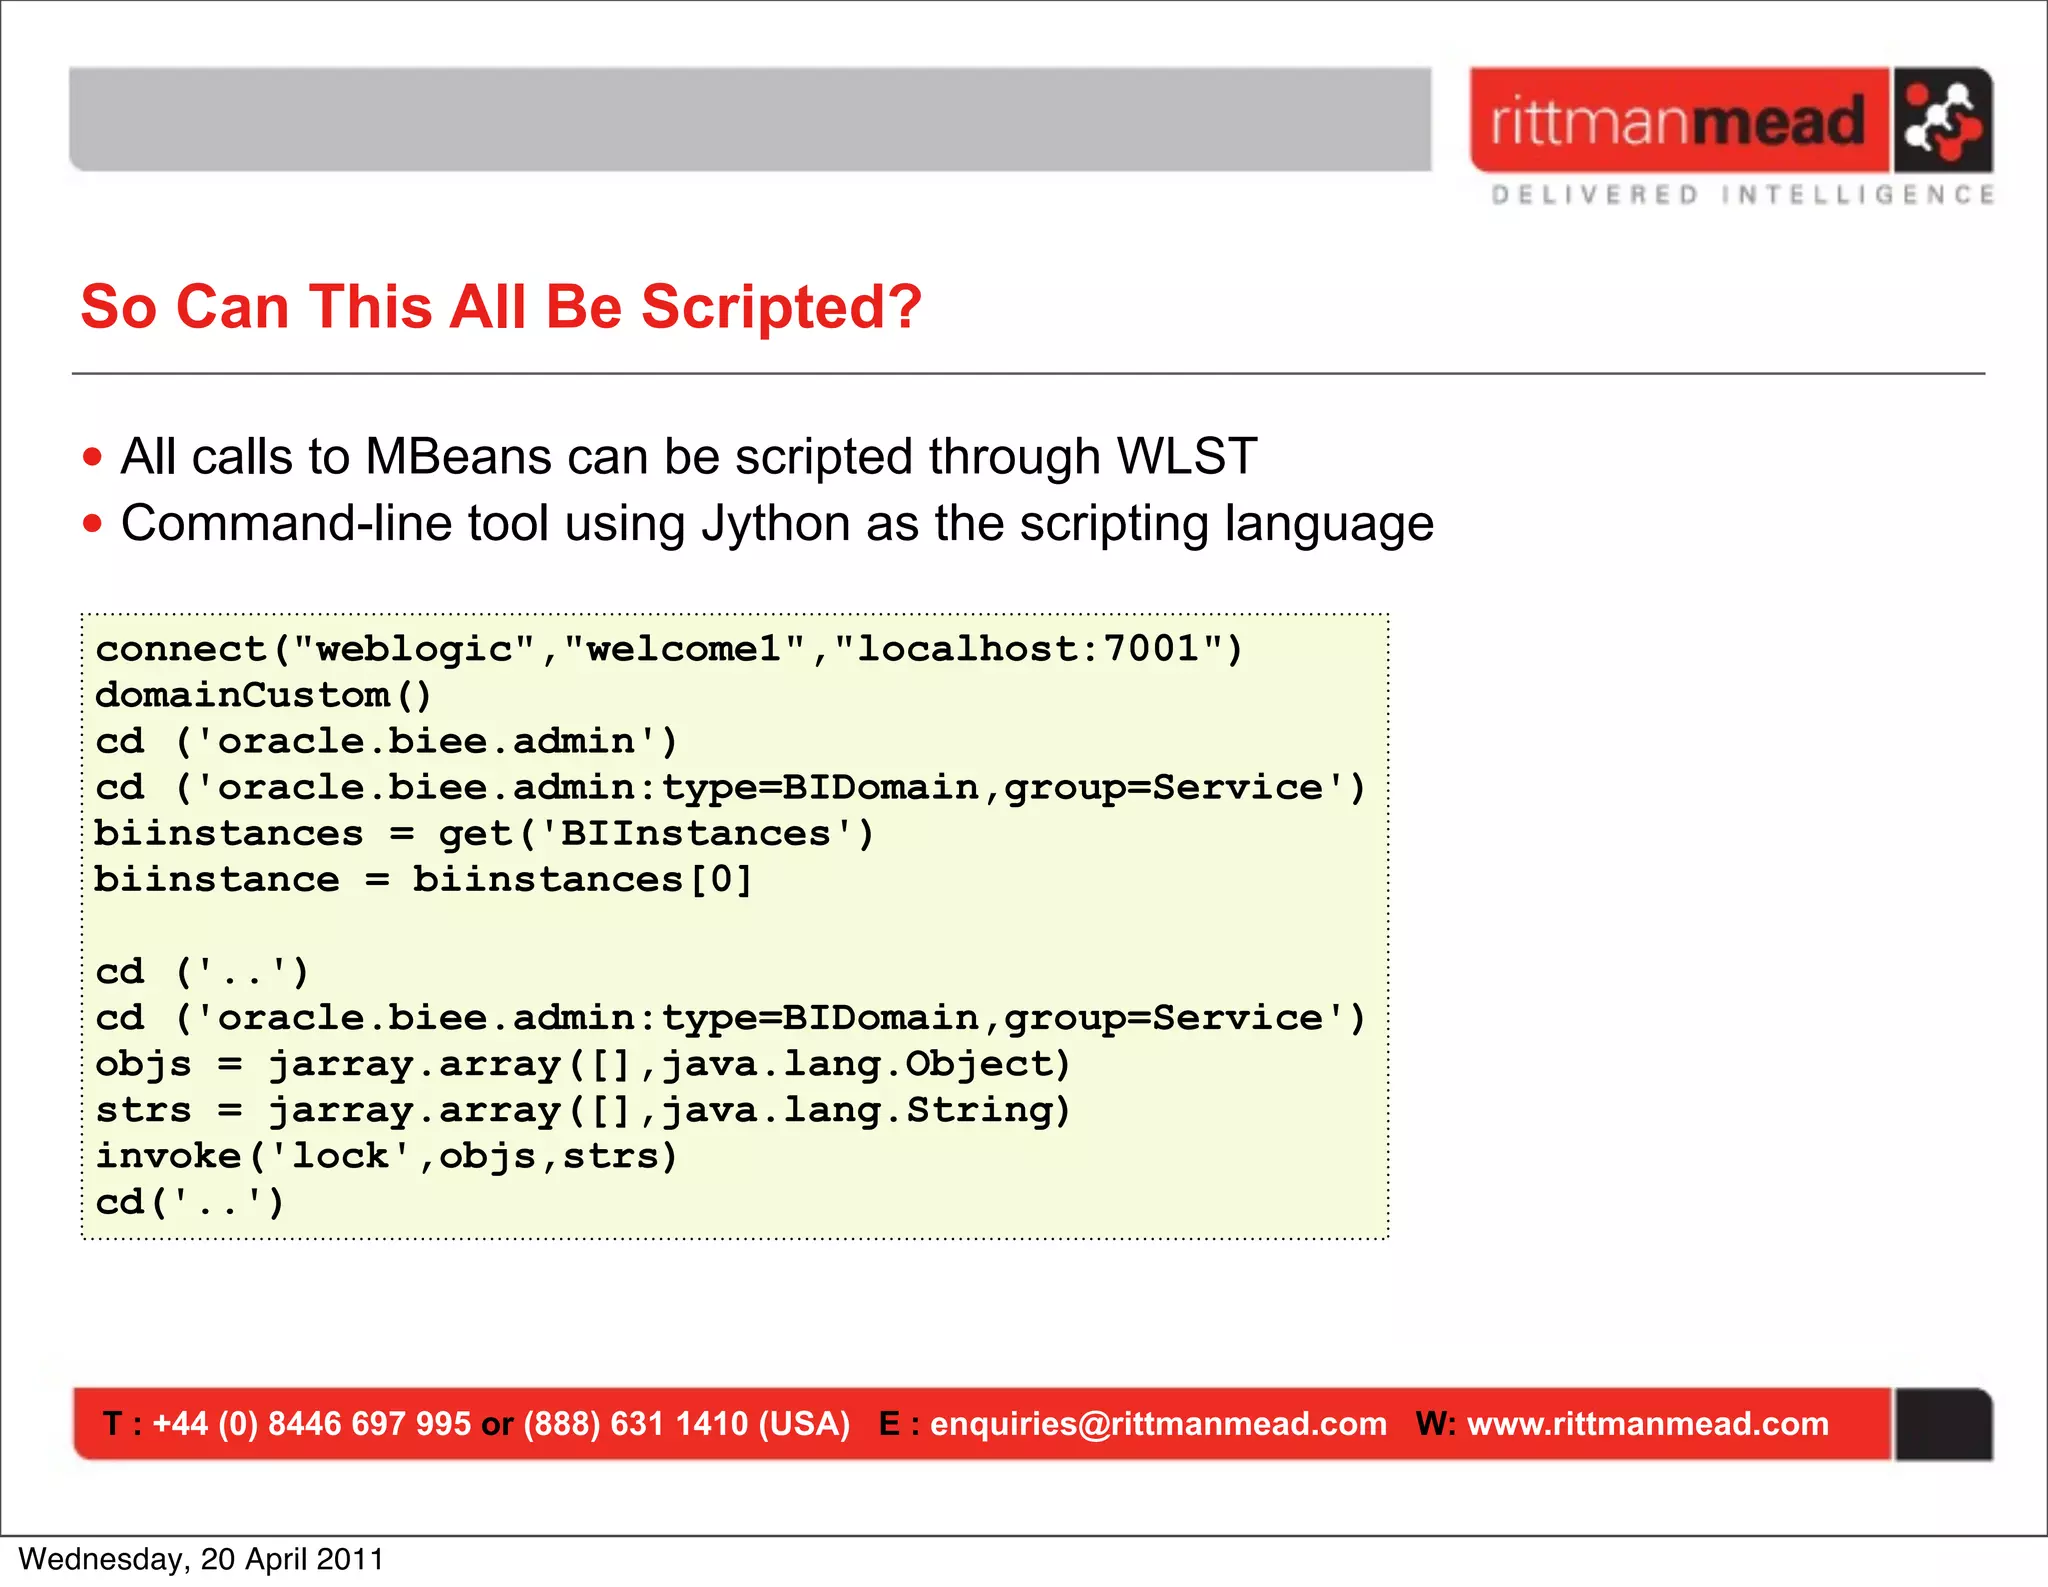Click the slide title 'So Can This All Be Scripted?'
This screenshot has height=1587, width=2048.
click(501, 306)
